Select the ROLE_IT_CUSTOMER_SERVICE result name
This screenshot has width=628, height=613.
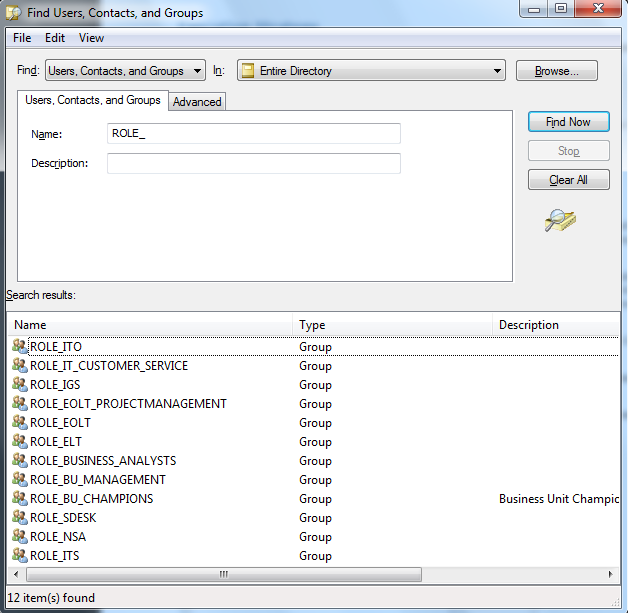[109, 366]
